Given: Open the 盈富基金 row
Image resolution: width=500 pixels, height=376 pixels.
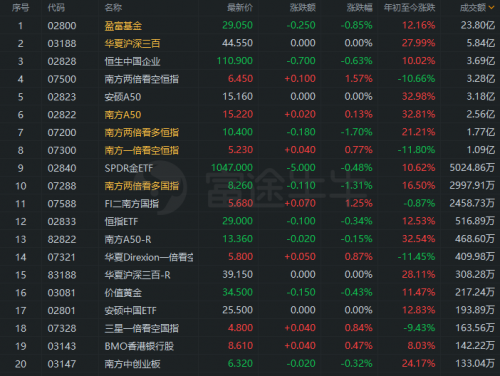Looking at the screenshot, I should 250,25.
